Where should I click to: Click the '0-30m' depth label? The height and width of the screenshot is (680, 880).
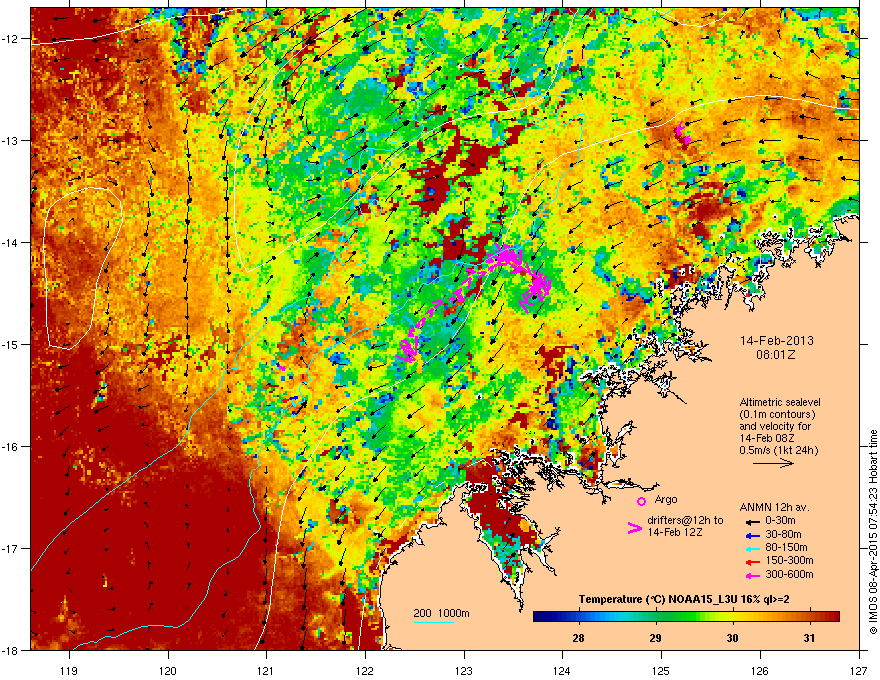(x=780, y=521)
